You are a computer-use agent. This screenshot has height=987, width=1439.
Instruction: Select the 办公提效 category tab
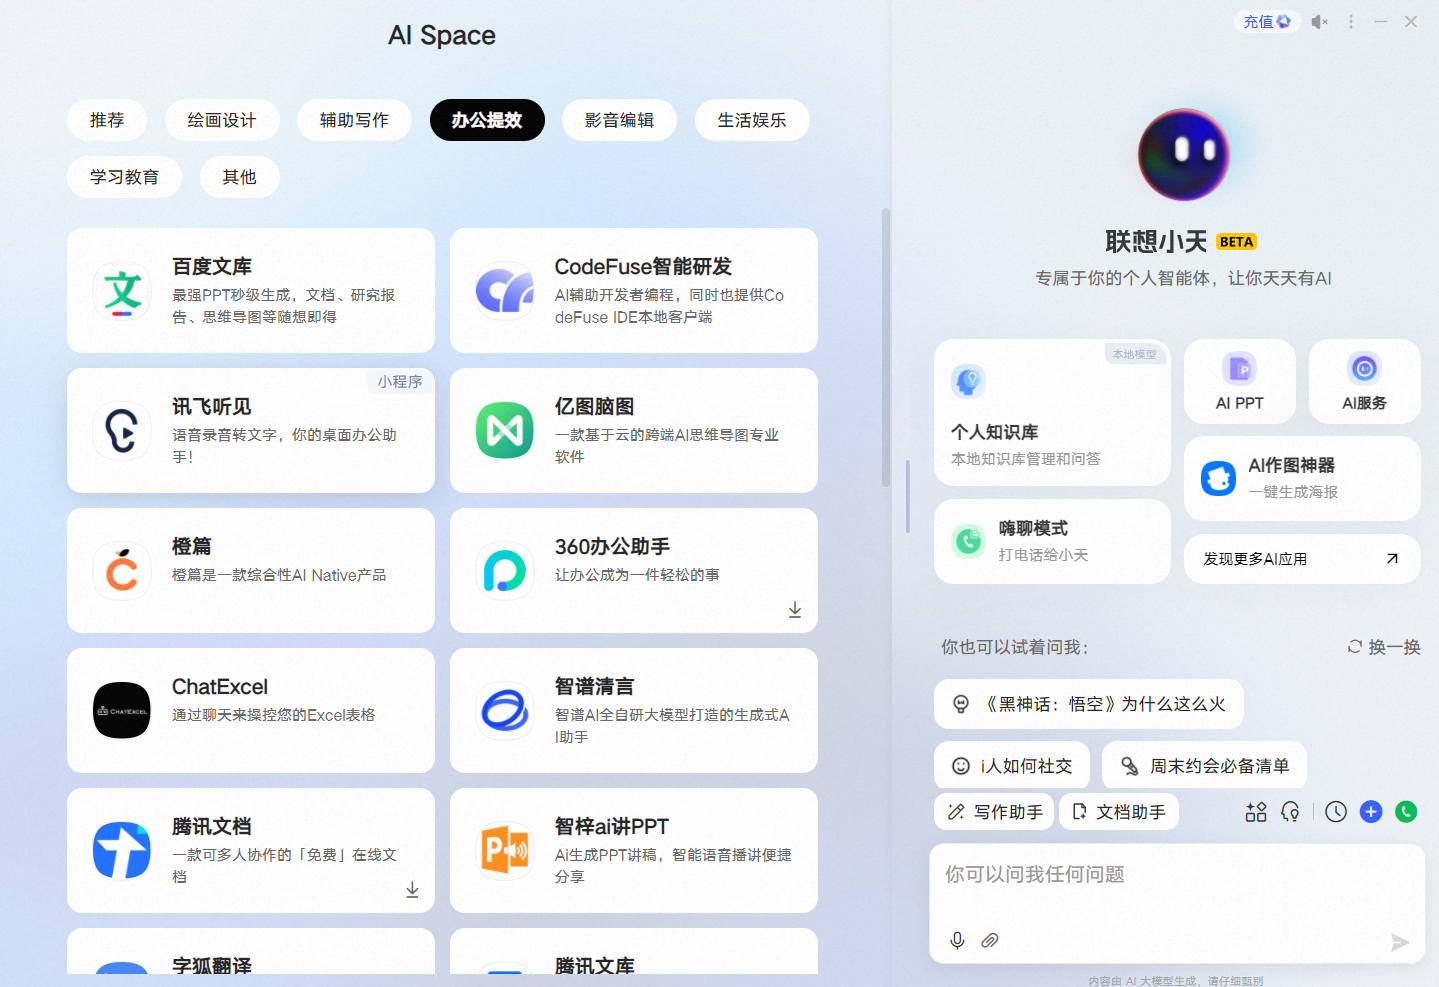pos(487,120)
